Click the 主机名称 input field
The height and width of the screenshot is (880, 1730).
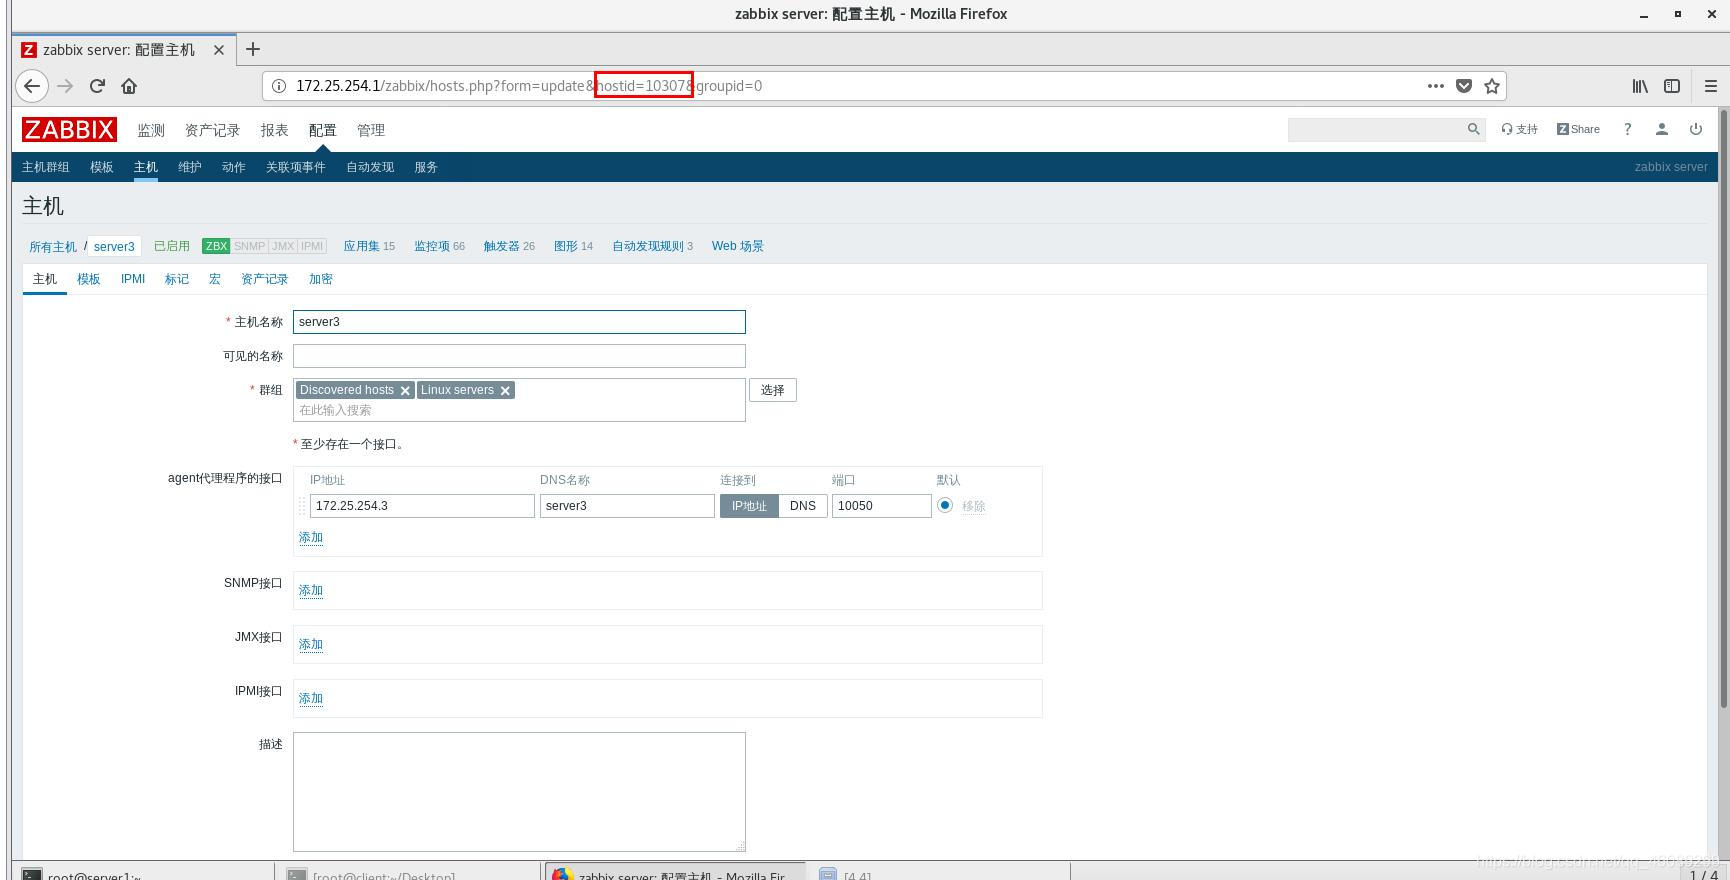[x=519, y=322]
